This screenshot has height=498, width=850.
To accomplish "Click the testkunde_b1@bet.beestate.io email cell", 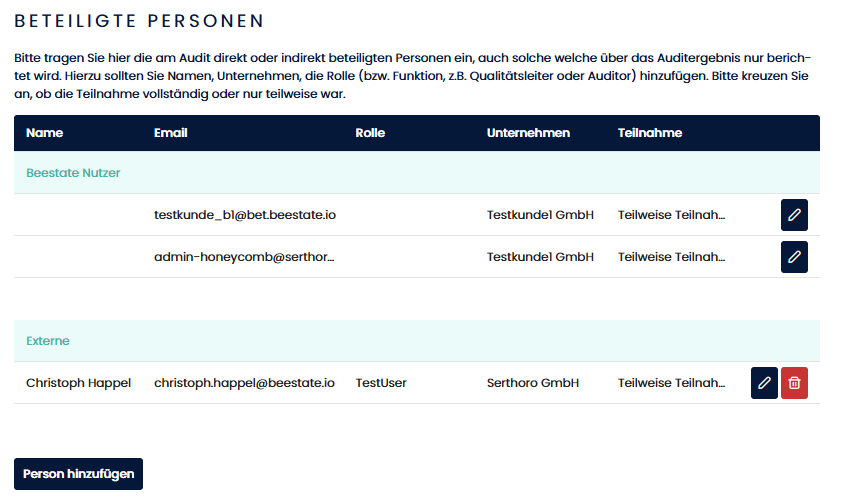I will tap(245, 215).
